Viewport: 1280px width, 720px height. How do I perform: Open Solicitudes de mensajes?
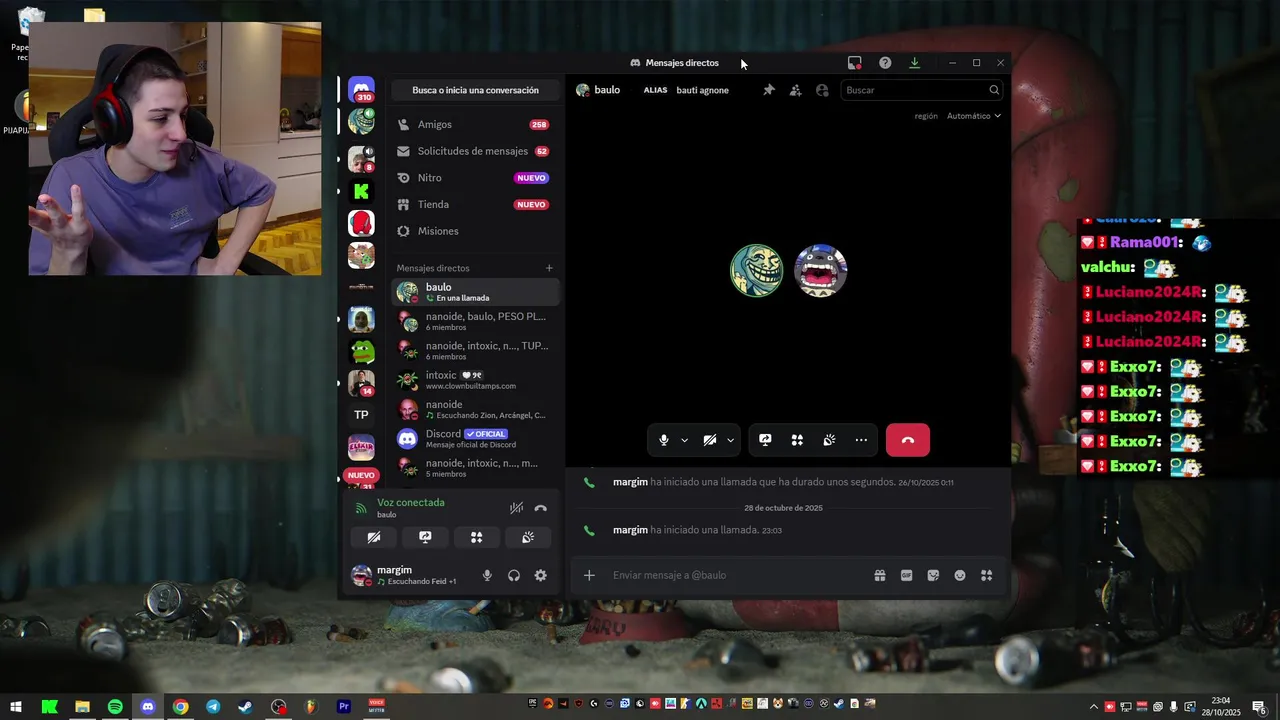(x=475, y=151)
